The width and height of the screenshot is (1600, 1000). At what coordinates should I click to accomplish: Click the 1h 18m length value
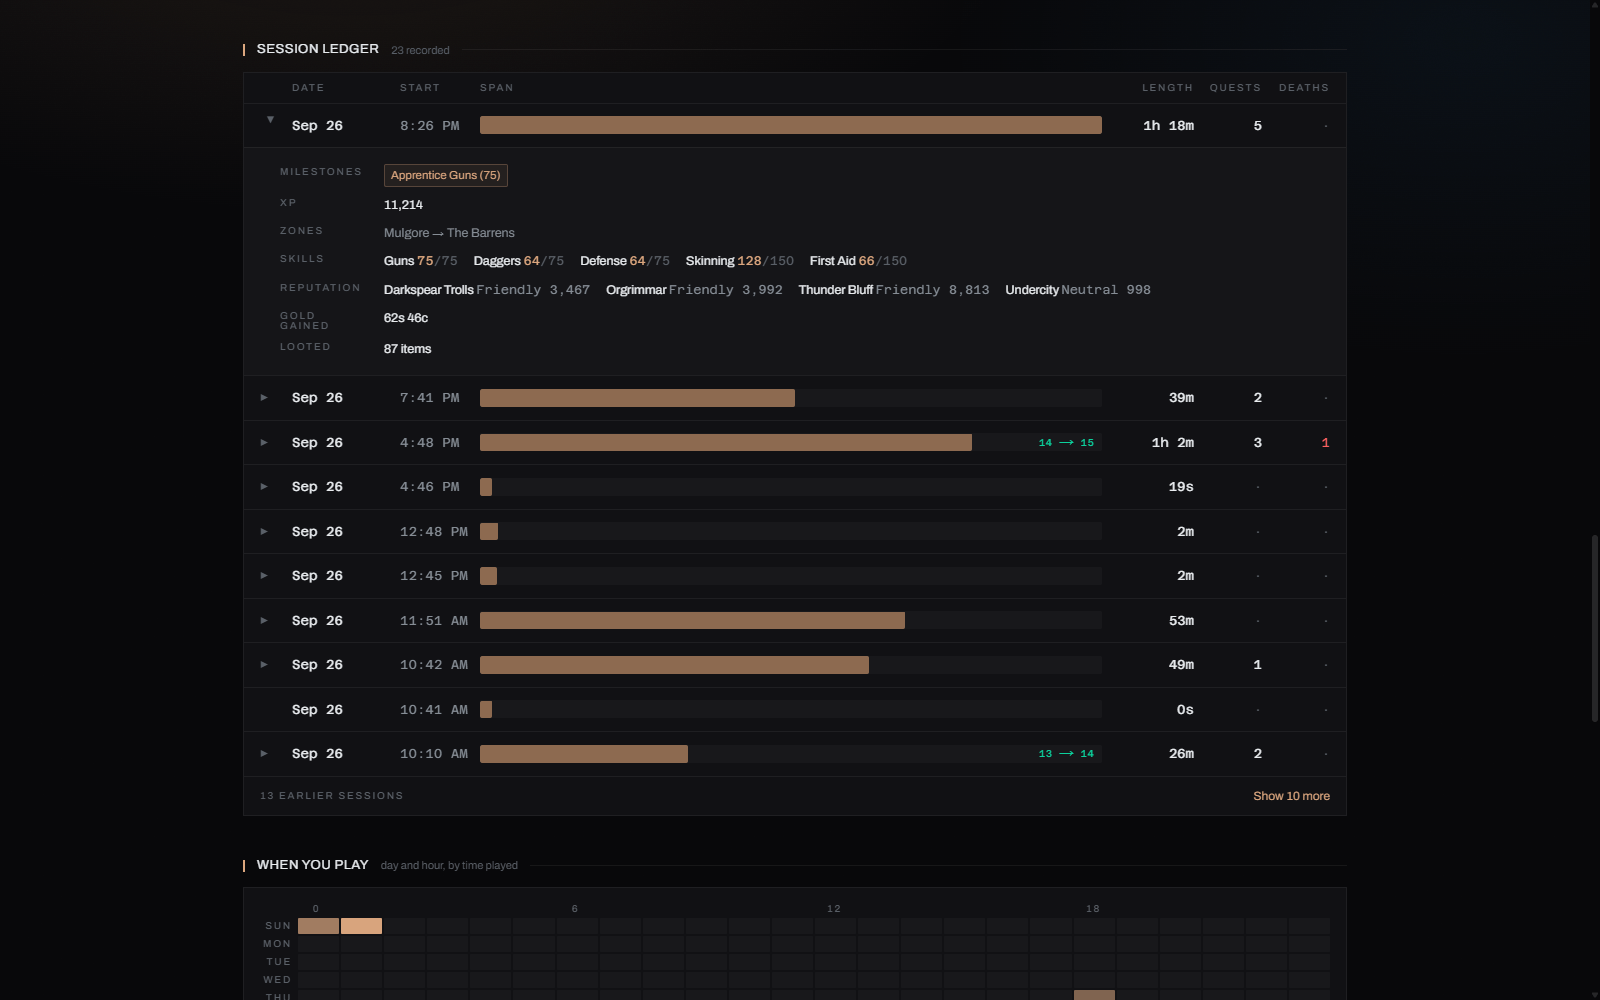[x=1168, y=126]
